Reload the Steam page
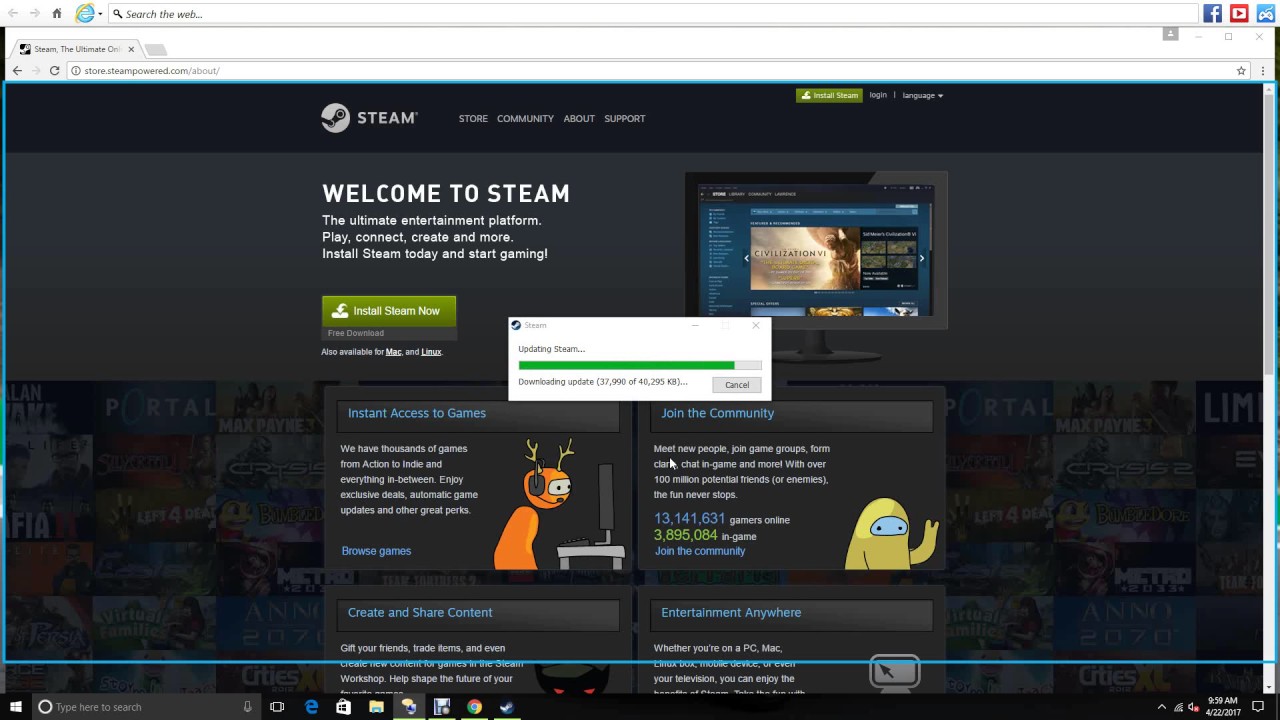Viewport: 1280px width, 720px height. pyautogui.click(x=54, y=71)
